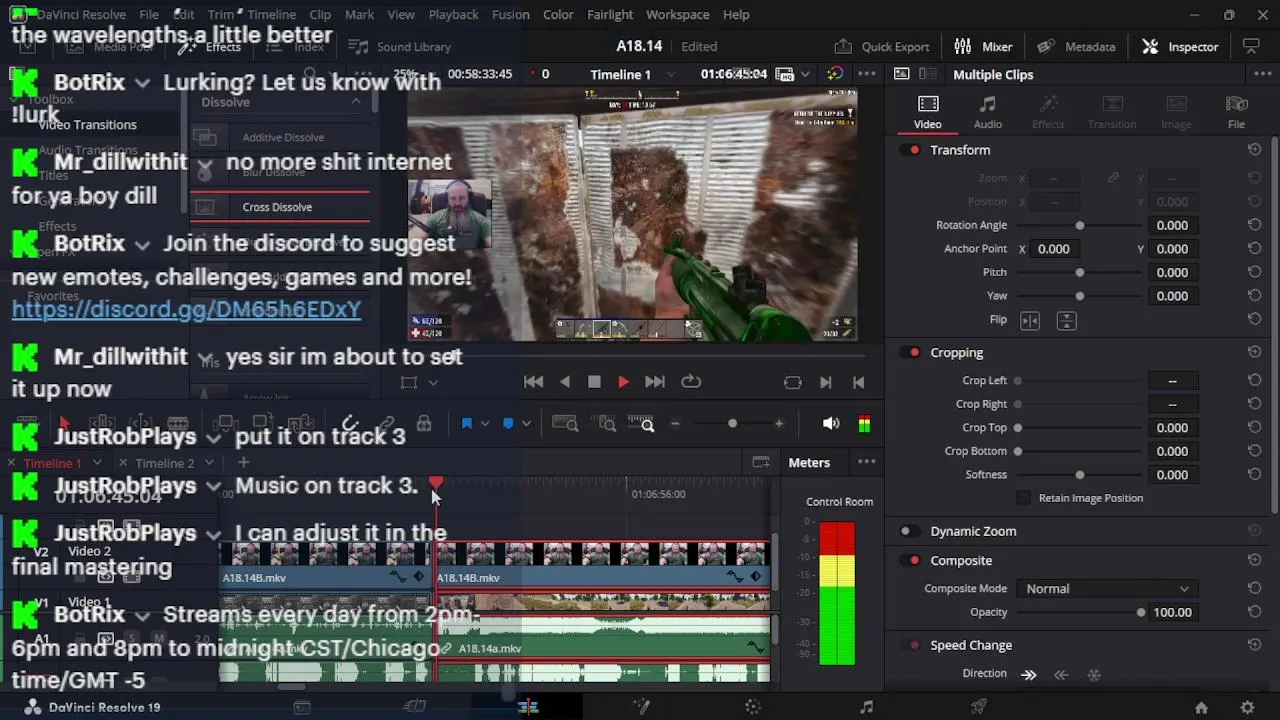1280x720 pixels.
Task: Enable the Dynamic Zoom toggle
Action: [x=908, y=532]
